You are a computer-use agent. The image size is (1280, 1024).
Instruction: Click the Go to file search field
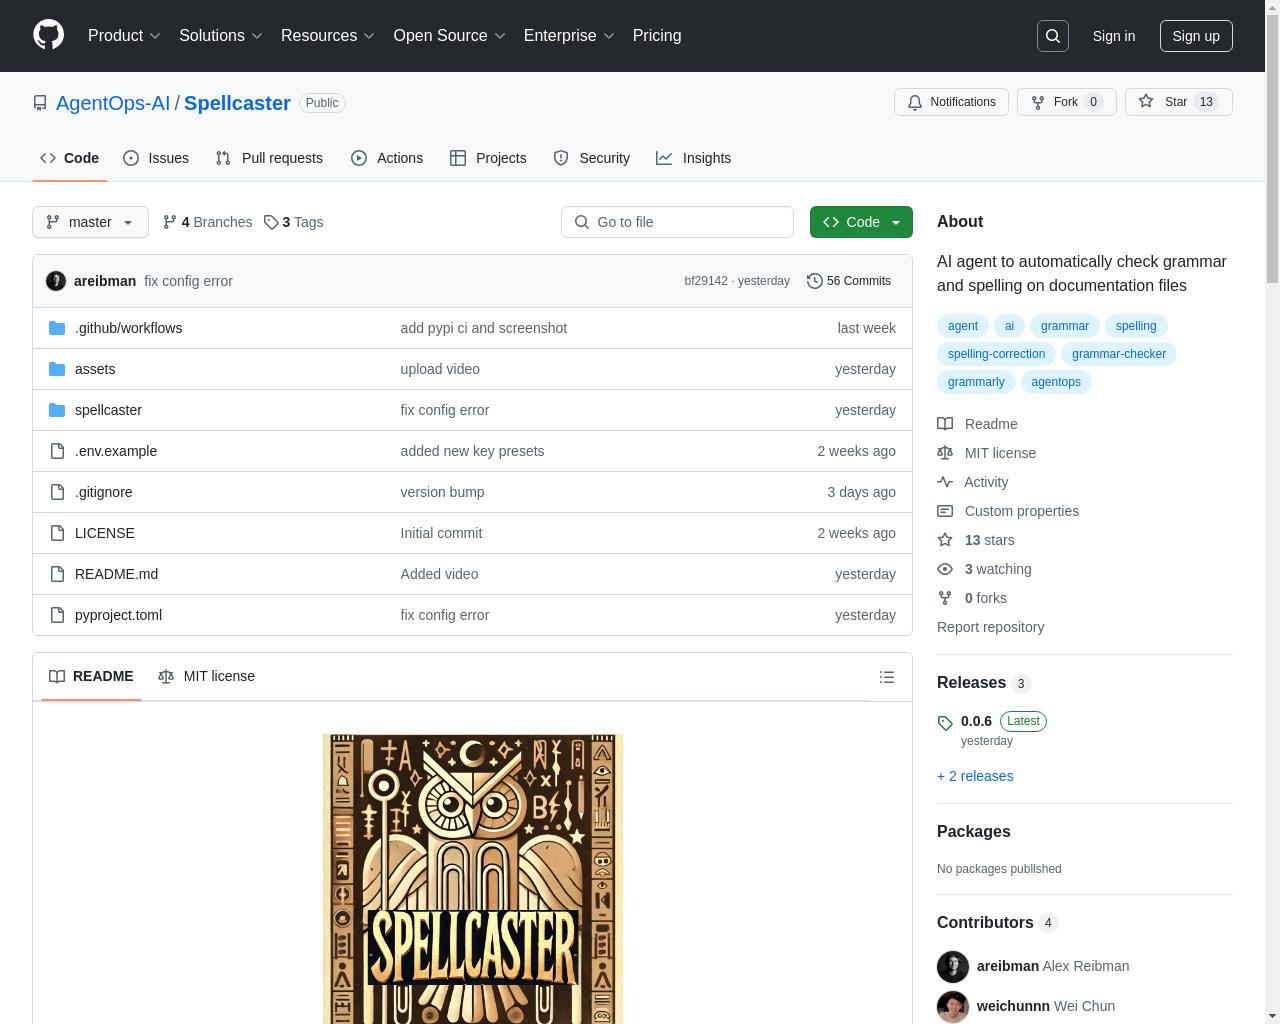677,222
